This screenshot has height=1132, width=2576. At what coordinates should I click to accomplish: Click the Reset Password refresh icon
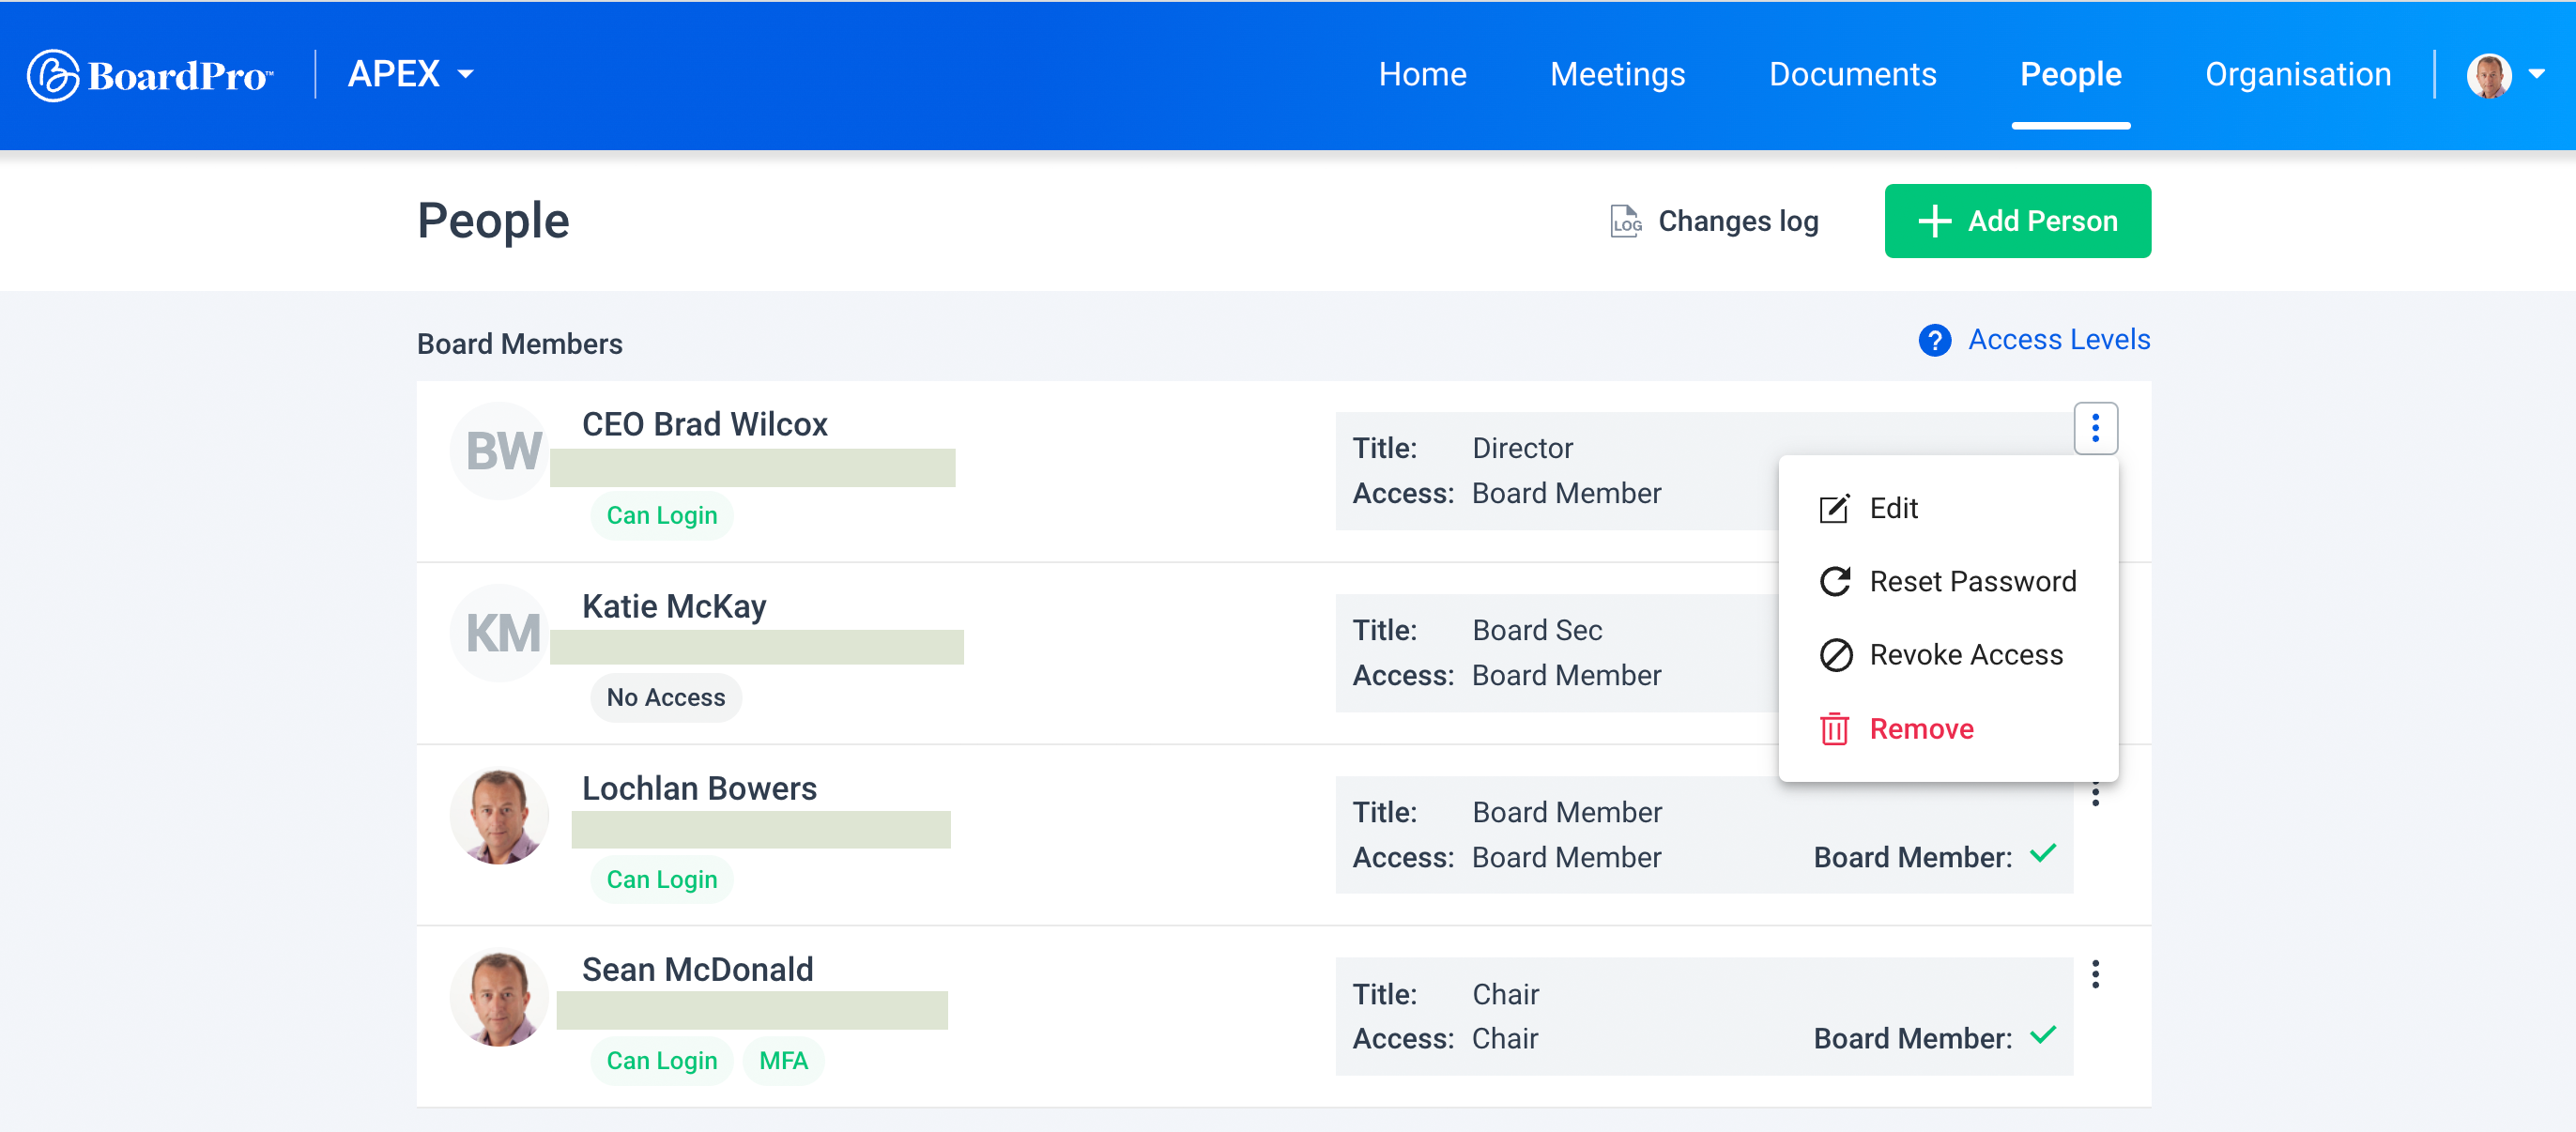tap(1834, 581)
